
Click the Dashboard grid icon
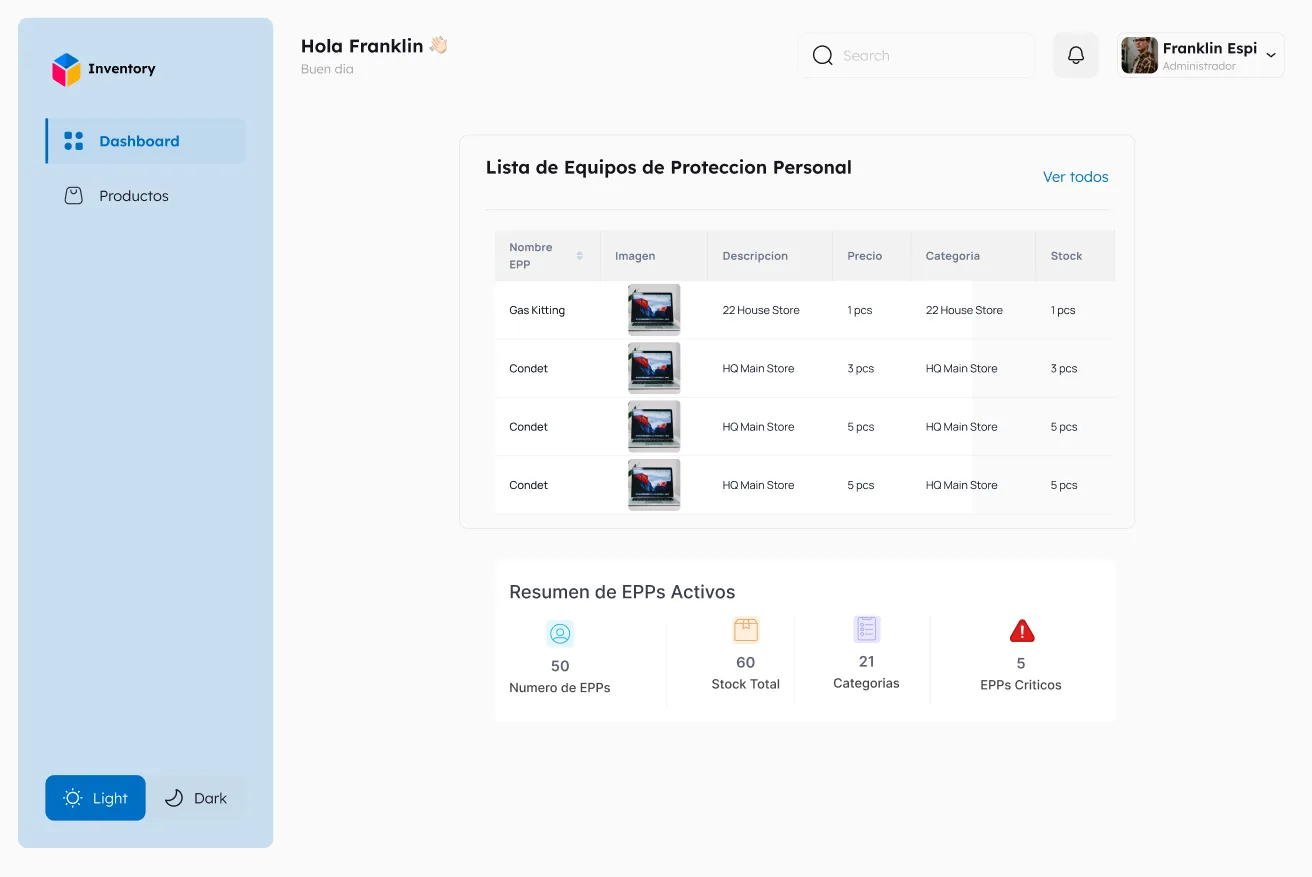click(x=73, y=141)
